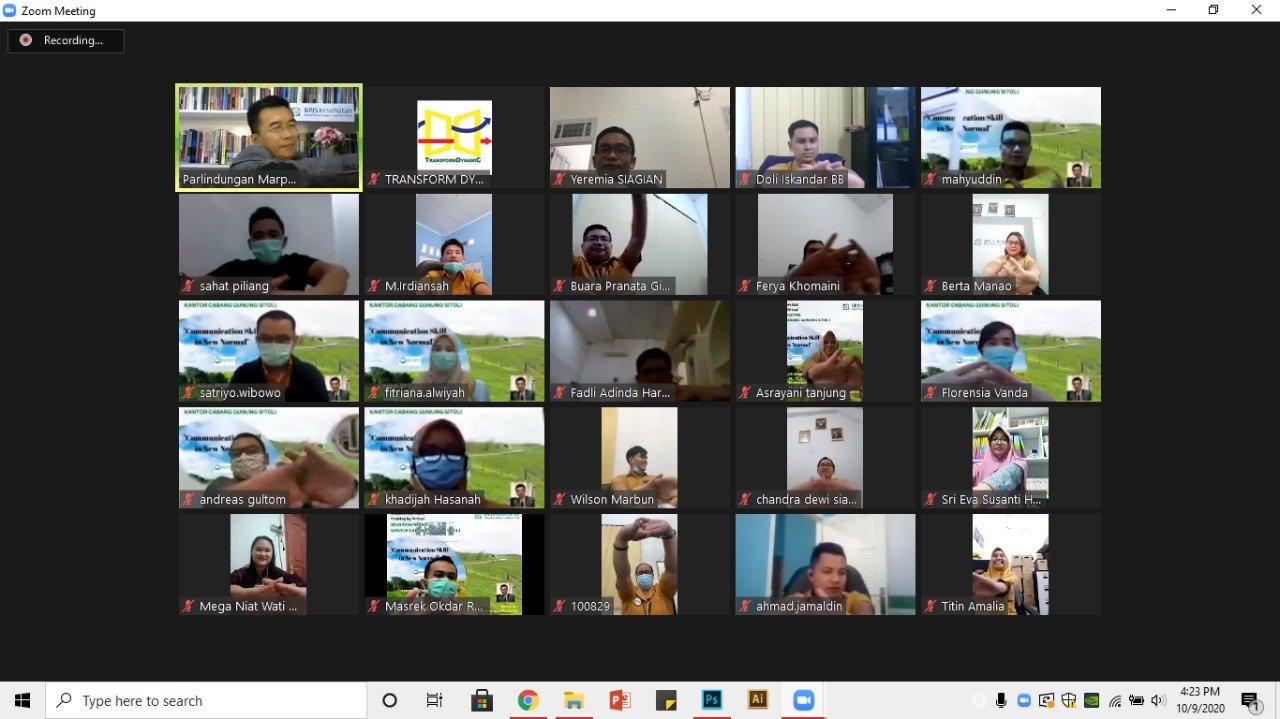
Task: Click the Cortana circle icon
Action: [390, 700]
